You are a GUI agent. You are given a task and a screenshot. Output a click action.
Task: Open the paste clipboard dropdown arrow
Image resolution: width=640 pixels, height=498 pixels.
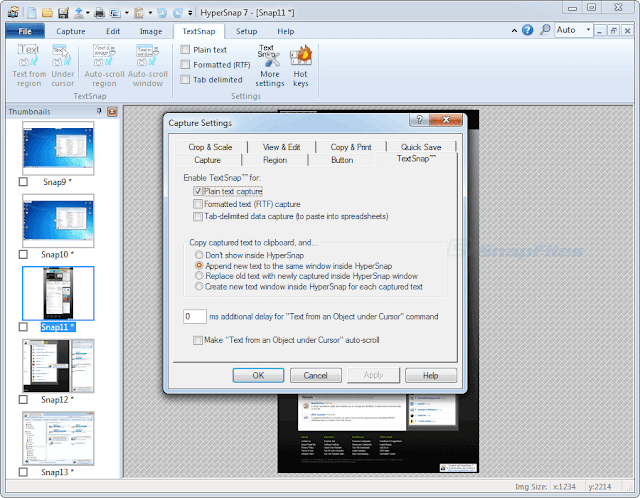point(150,13)
